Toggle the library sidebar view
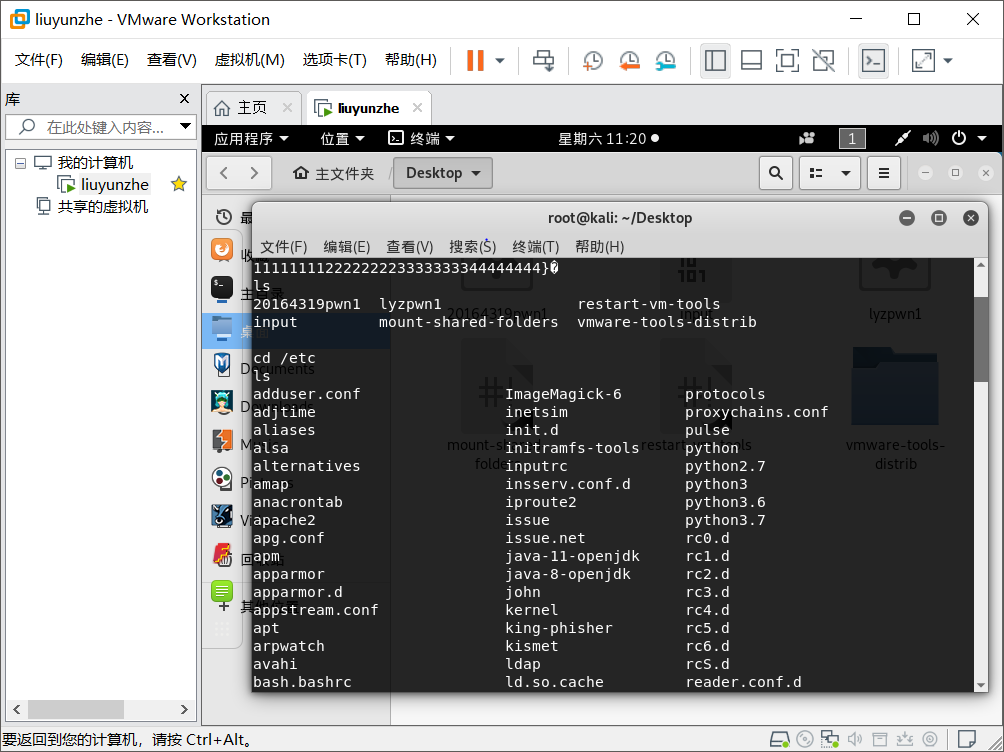The width and height of the screenshot is (1004, 752). tap(715, 61)
